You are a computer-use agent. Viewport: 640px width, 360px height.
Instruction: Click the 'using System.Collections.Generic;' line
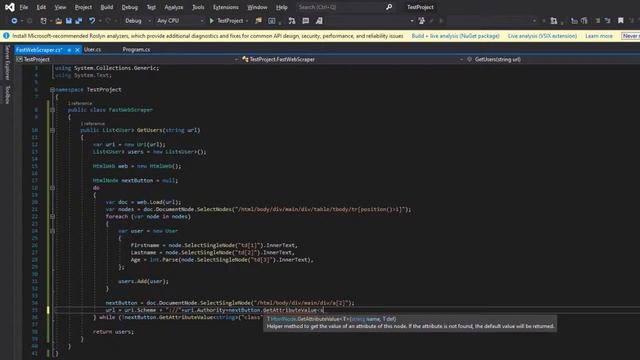click(x=107, y=68)
